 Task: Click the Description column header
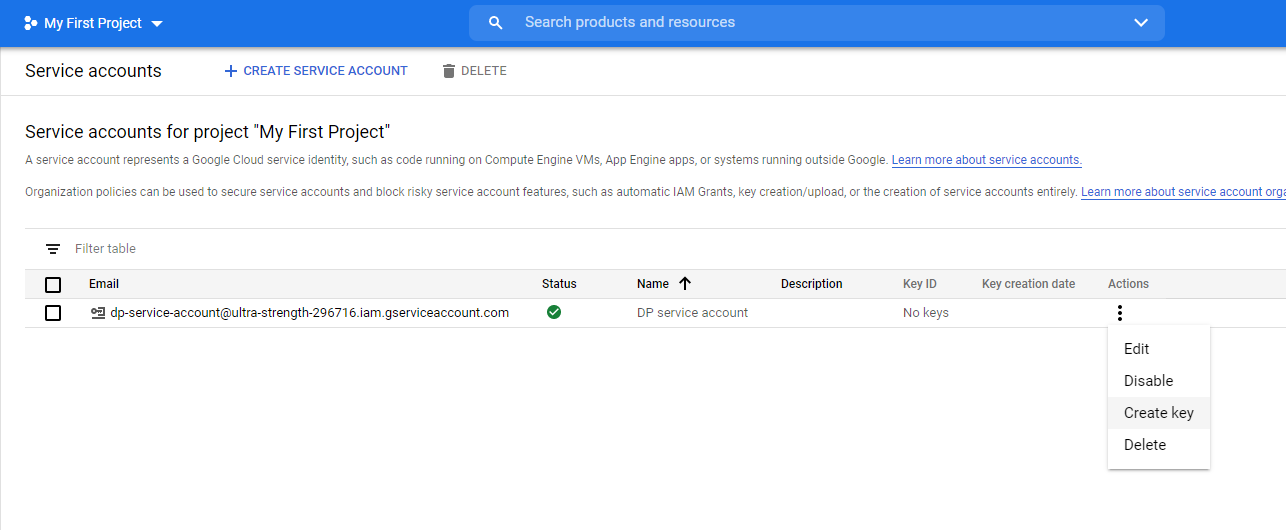[812, 284]
